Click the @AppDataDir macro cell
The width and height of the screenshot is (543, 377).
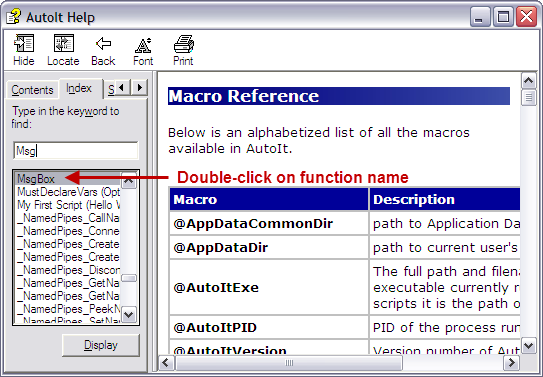[269, 248]
